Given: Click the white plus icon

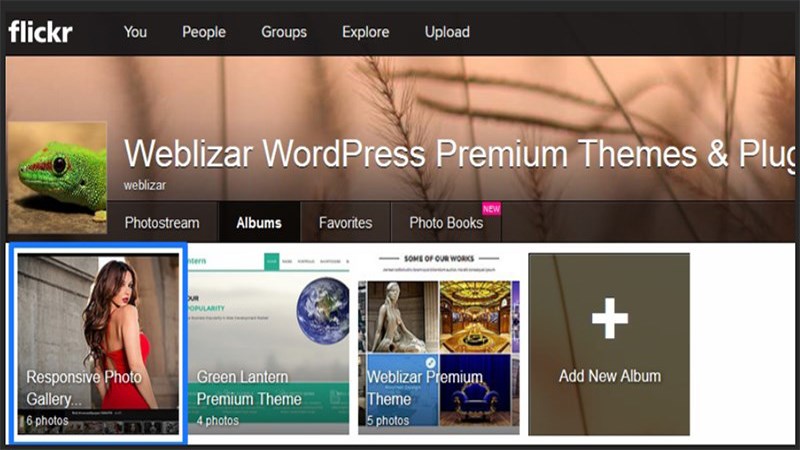Looking at the screenshot, I should pos(610,318).
